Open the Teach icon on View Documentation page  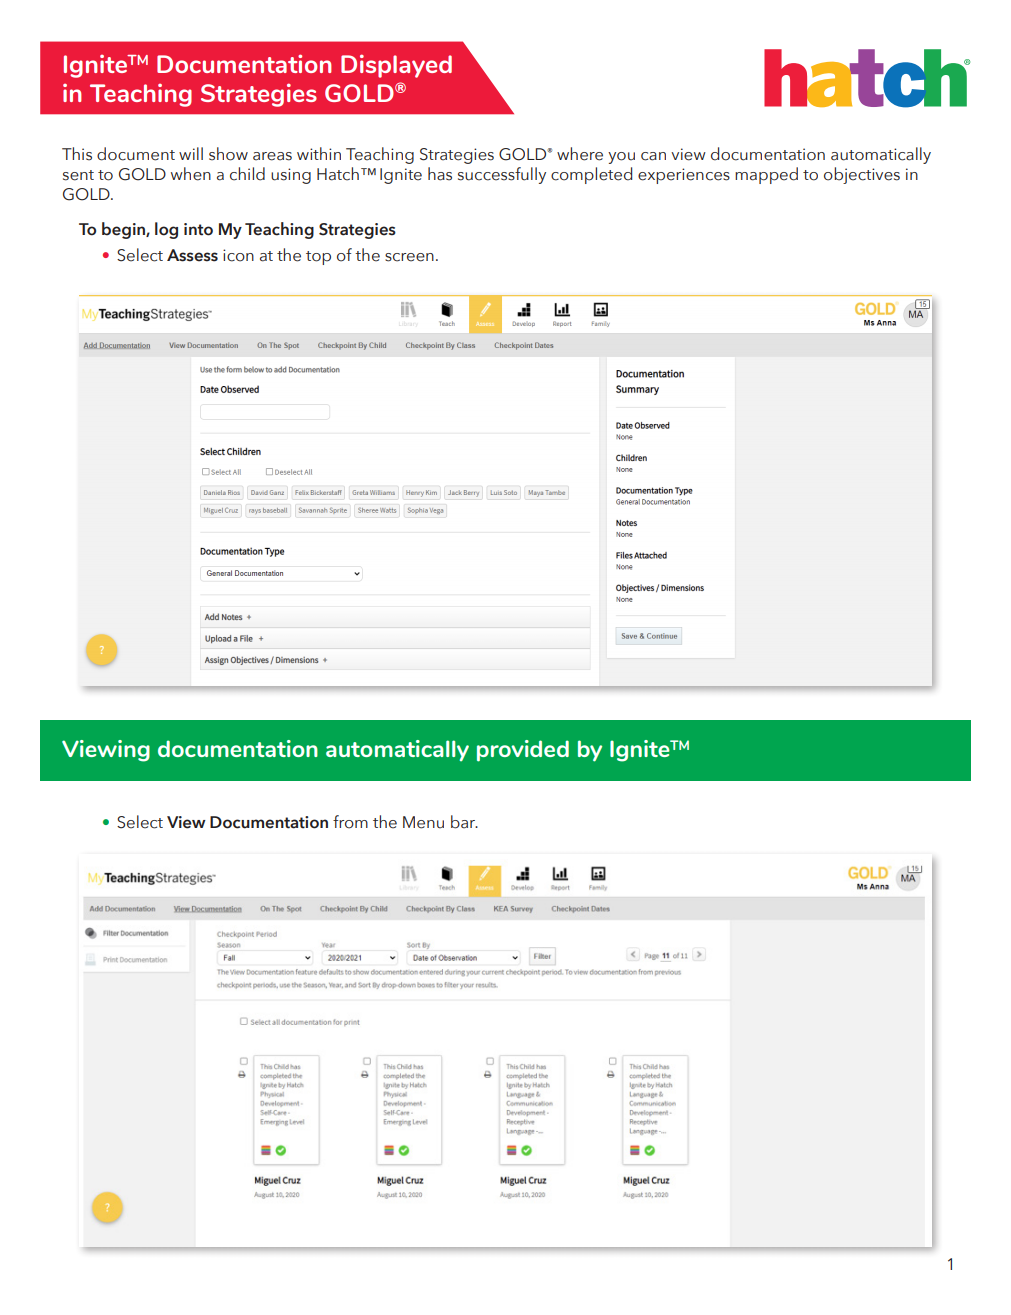pyautogui.click(x=447, y=878)
